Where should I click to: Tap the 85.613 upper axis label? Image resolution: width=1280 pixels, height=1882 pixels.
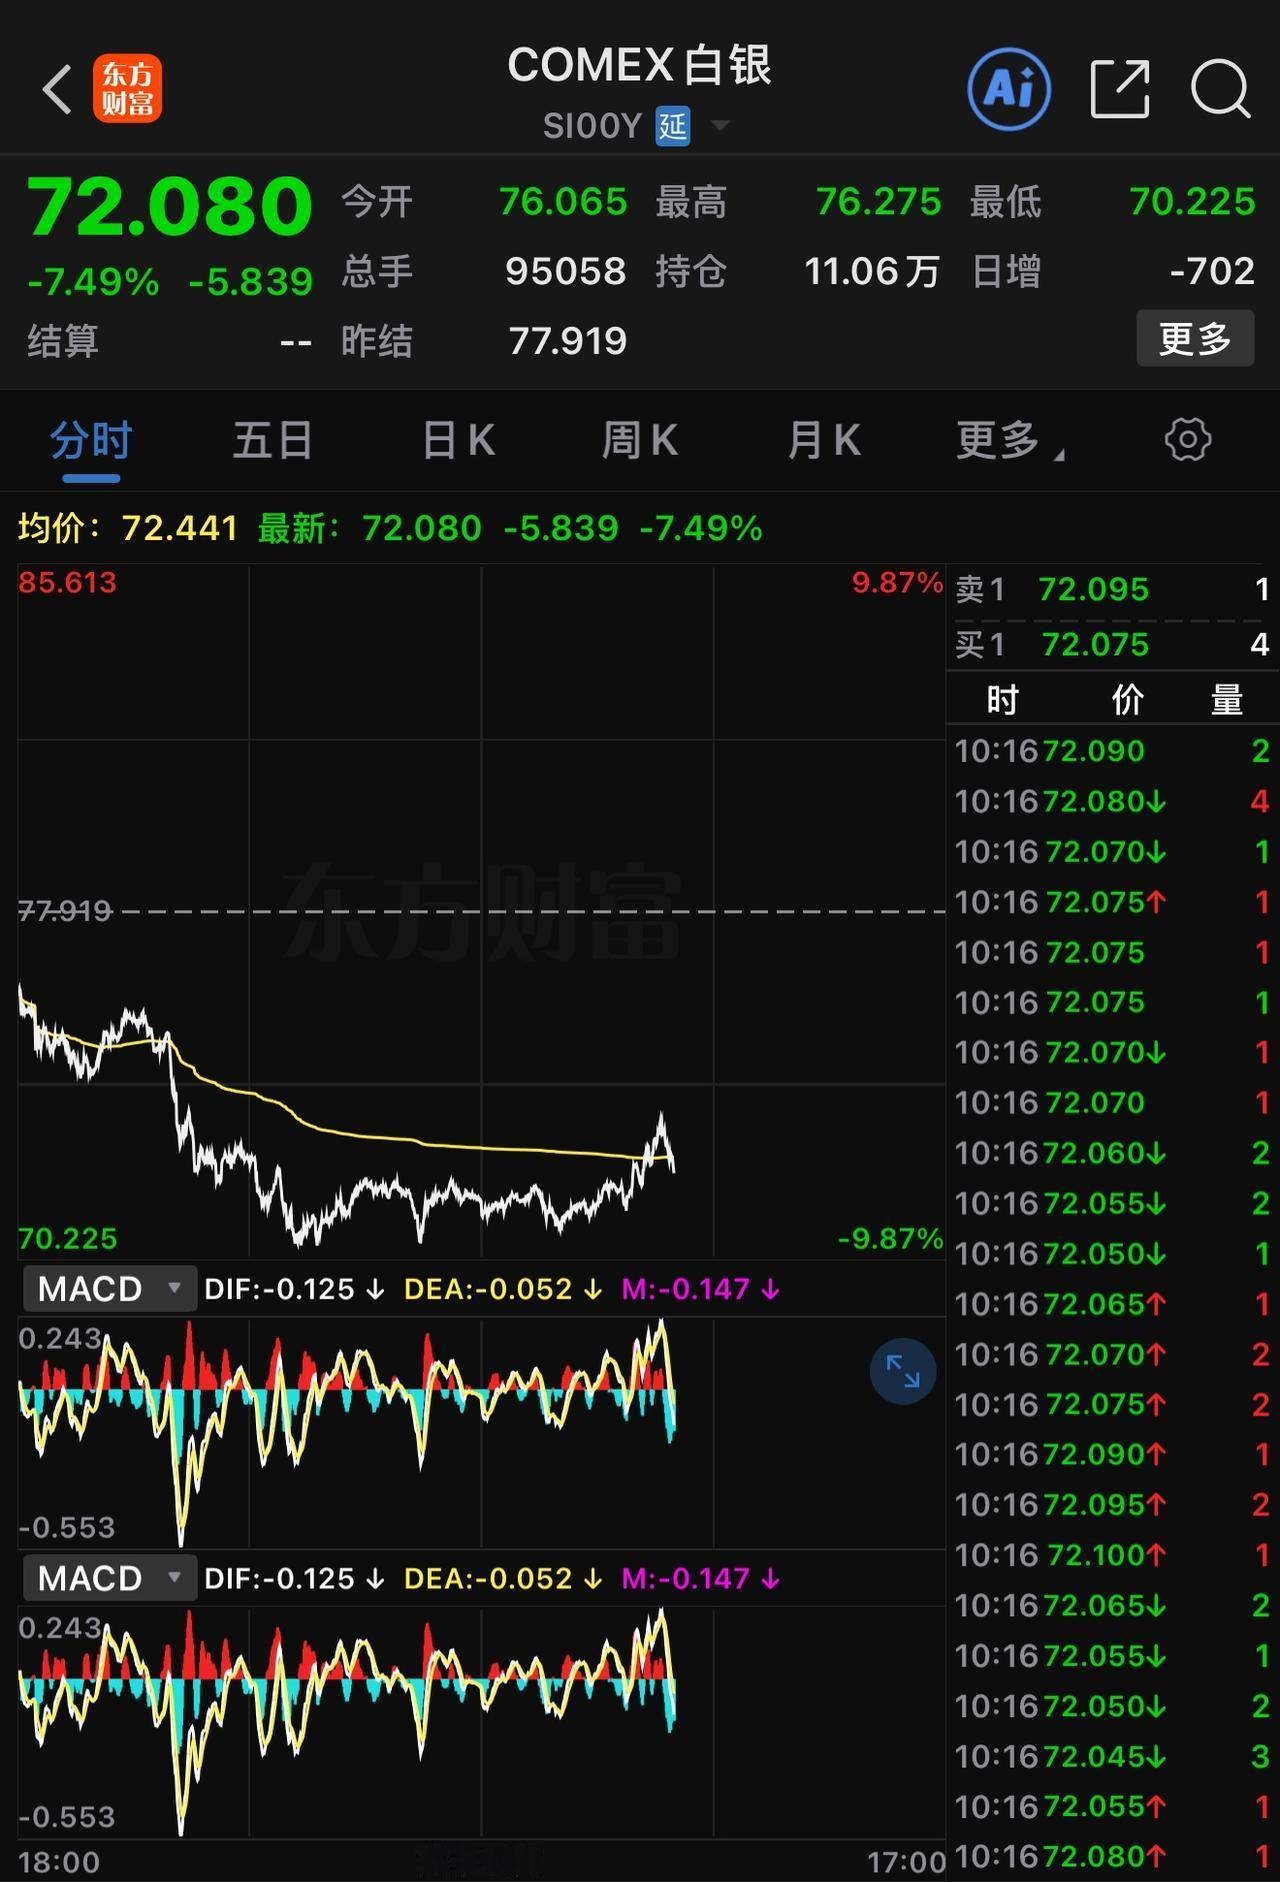[x=68, y=583]
